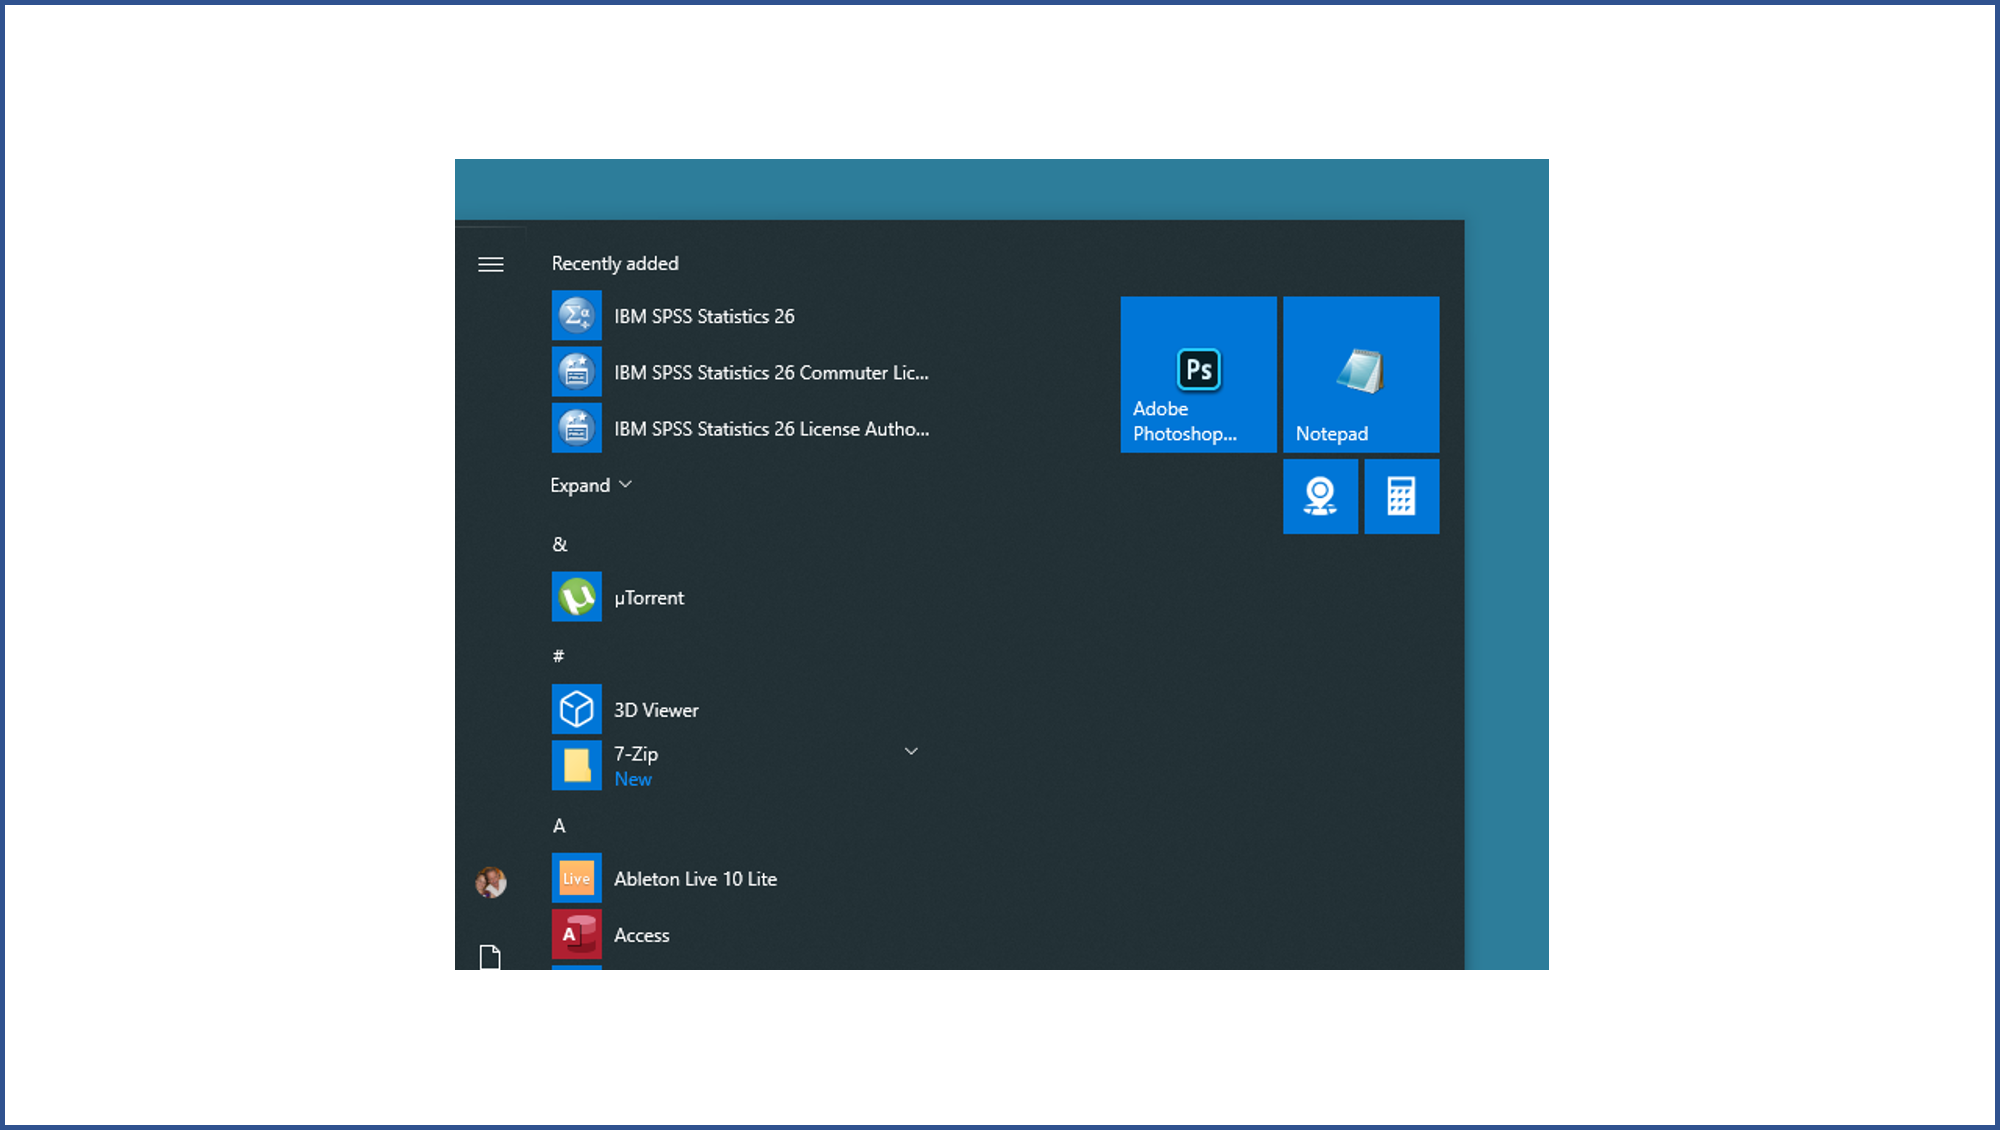Click the 'A' letter group header
This screenshot has width=2000, height=1130.
pyautogui.click(x=559, y=826)
